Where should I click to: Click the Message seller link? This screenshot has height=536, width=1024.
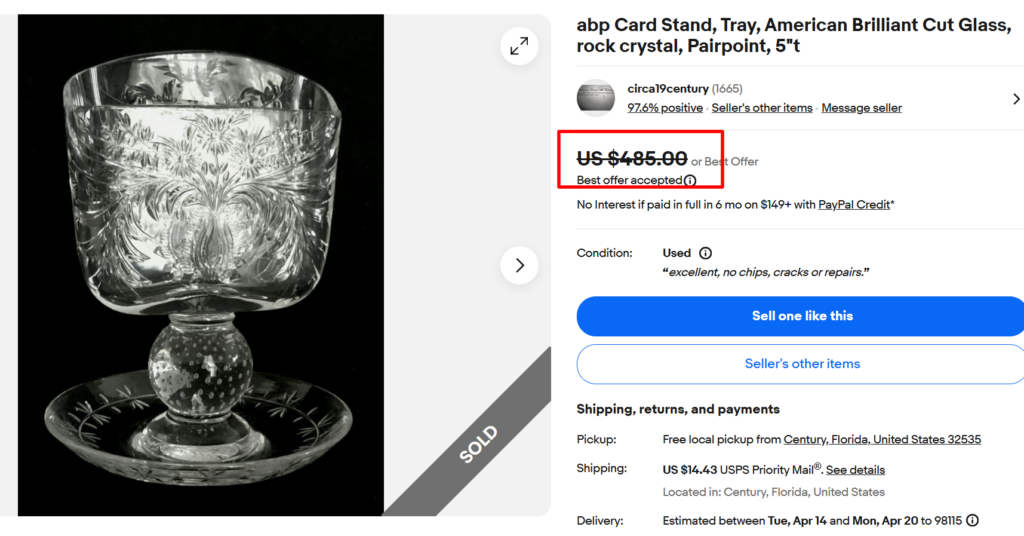[x=861, y=108]
